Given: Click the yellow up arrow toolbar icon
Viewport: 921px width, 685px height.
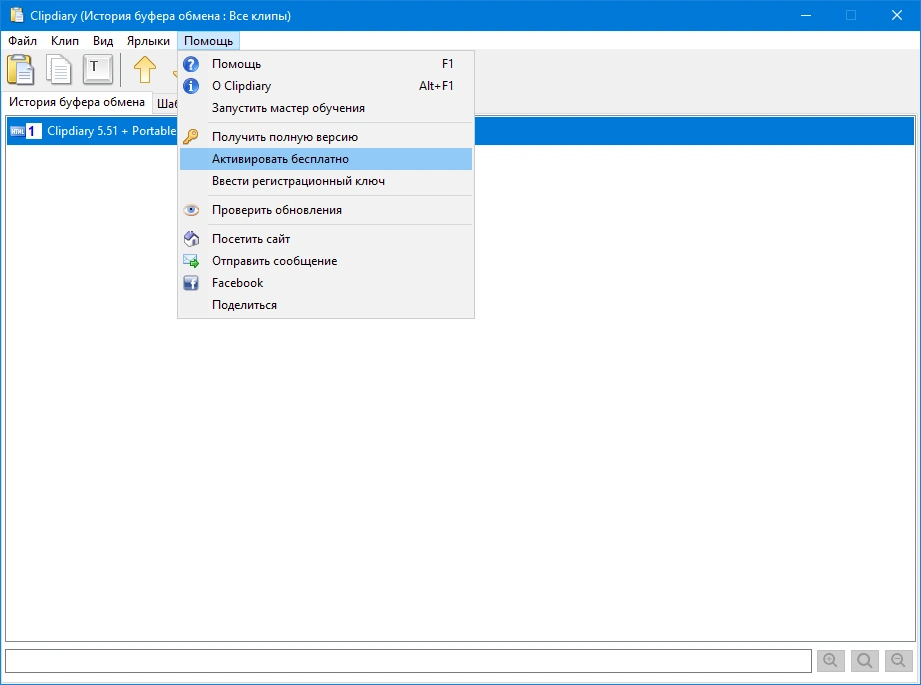Looking at the screenshot, I should [144, 69].
